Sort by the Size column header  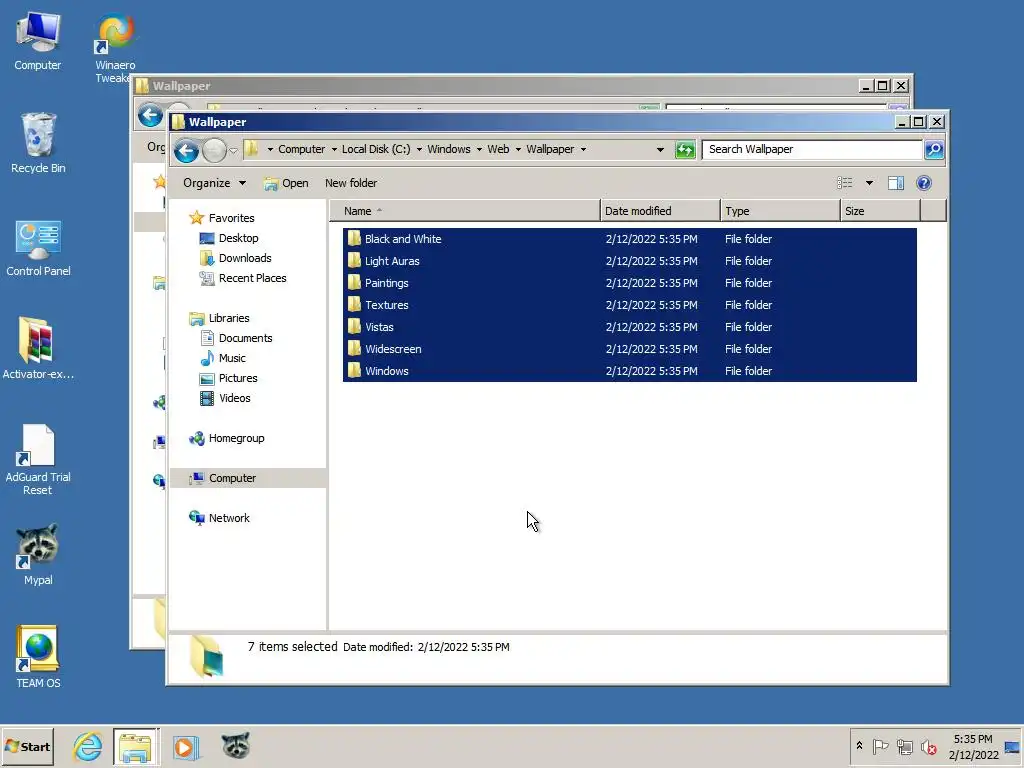pos(880,211)
